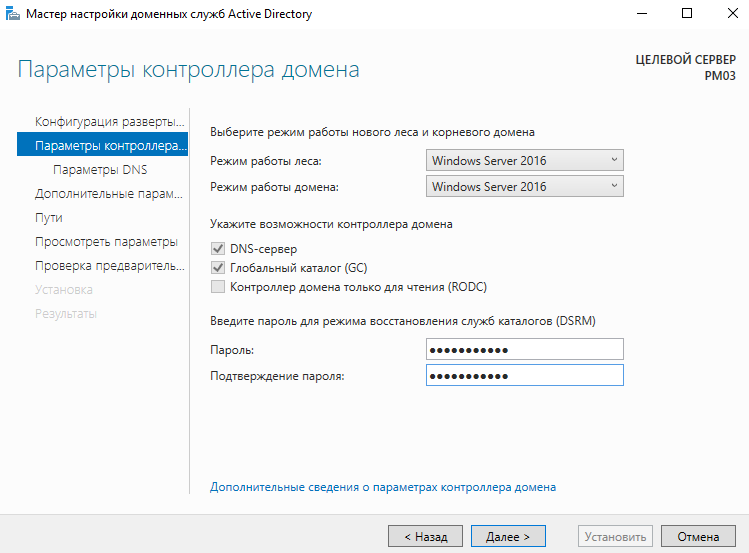The width and height of the screenshot is (749, 553).
Task: Click the Отмена button
Action: (x=698, y=536)
